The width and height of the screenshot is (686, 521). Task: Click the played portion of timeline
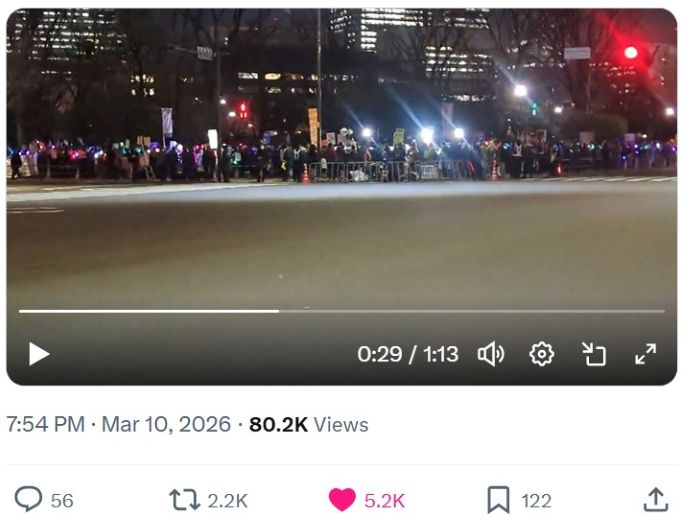(149, 311)
